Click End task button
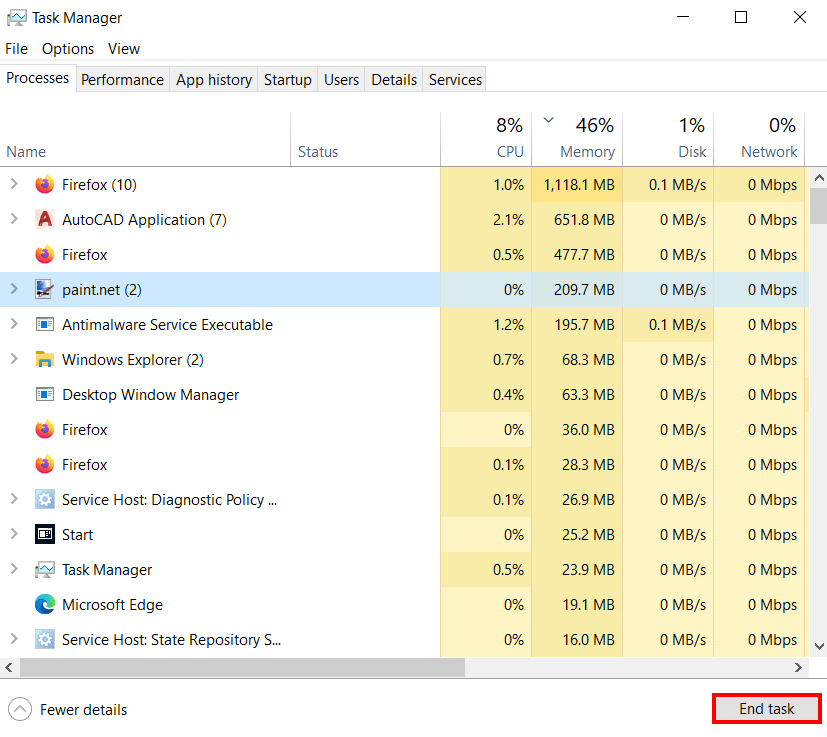 (766, 709)
